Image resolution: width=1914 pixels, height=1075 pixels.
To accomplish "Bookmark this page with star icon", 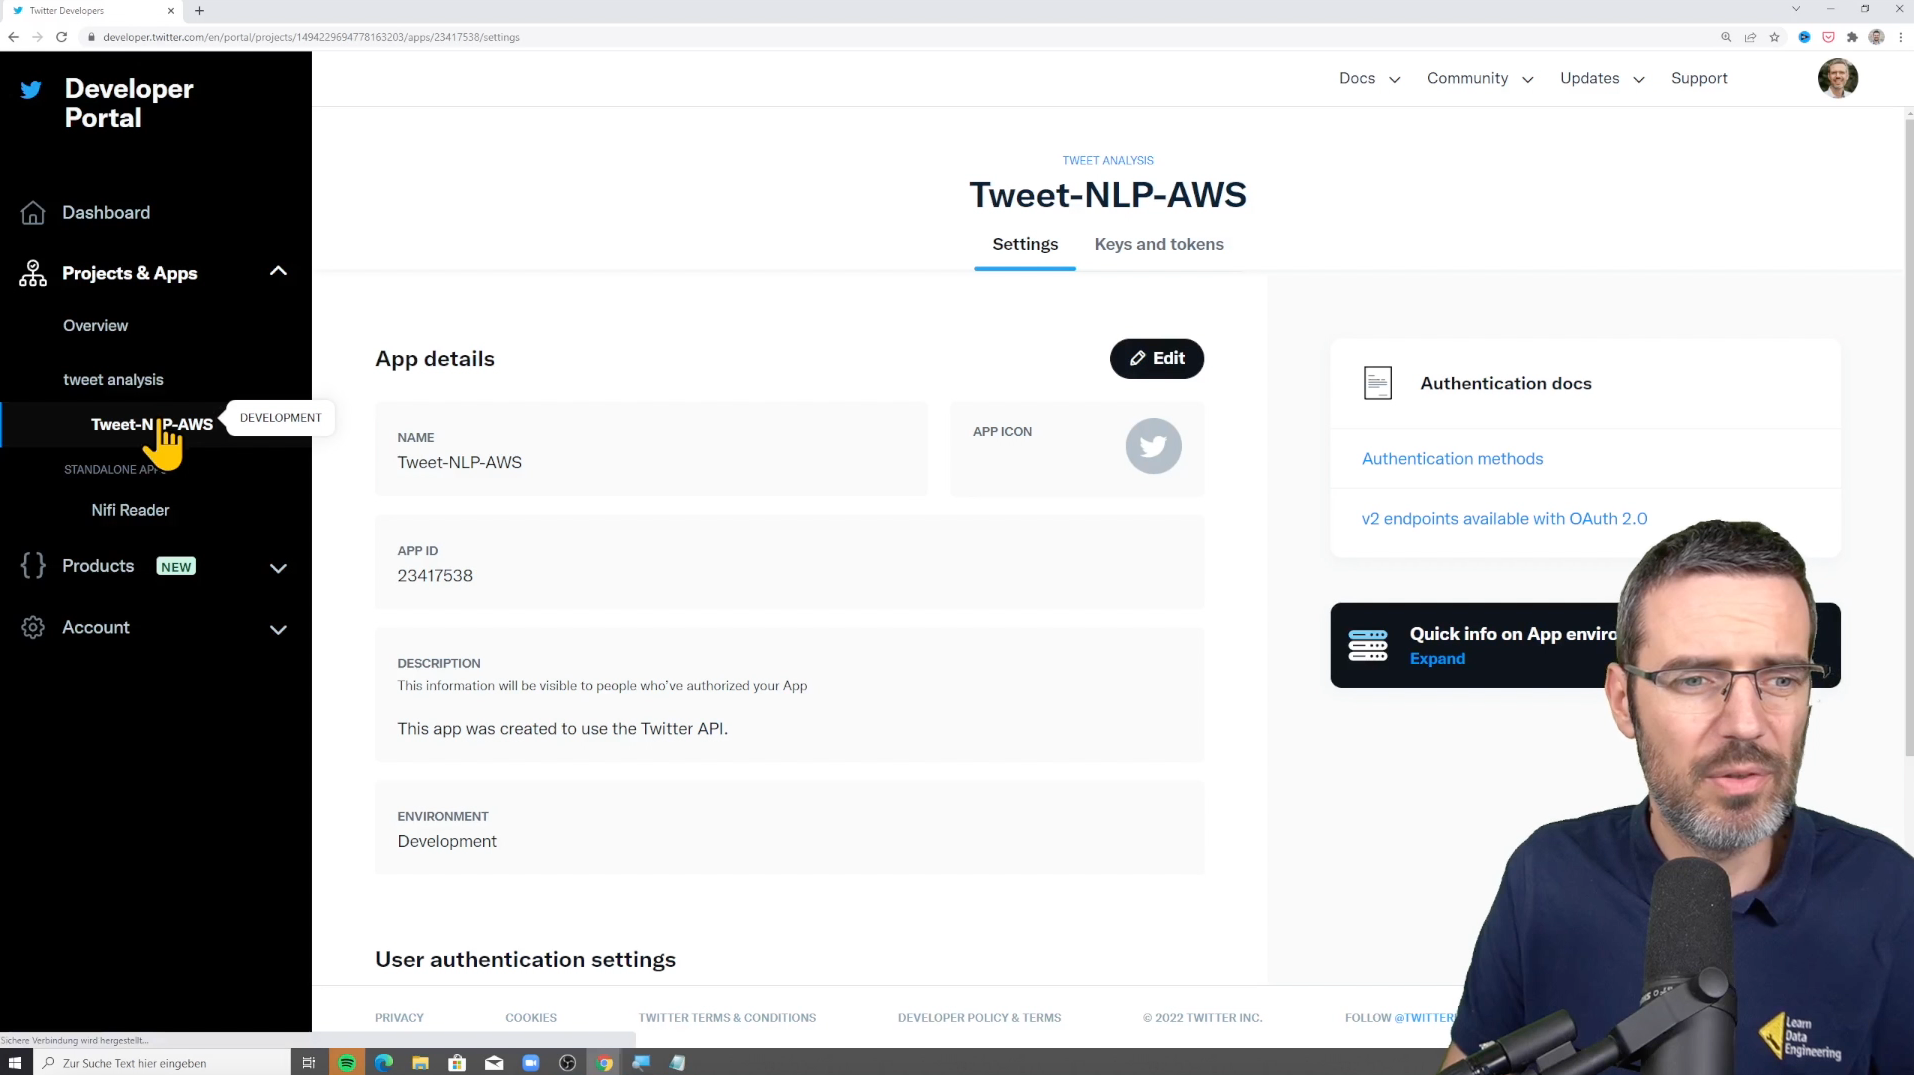I will [1774, 37].
